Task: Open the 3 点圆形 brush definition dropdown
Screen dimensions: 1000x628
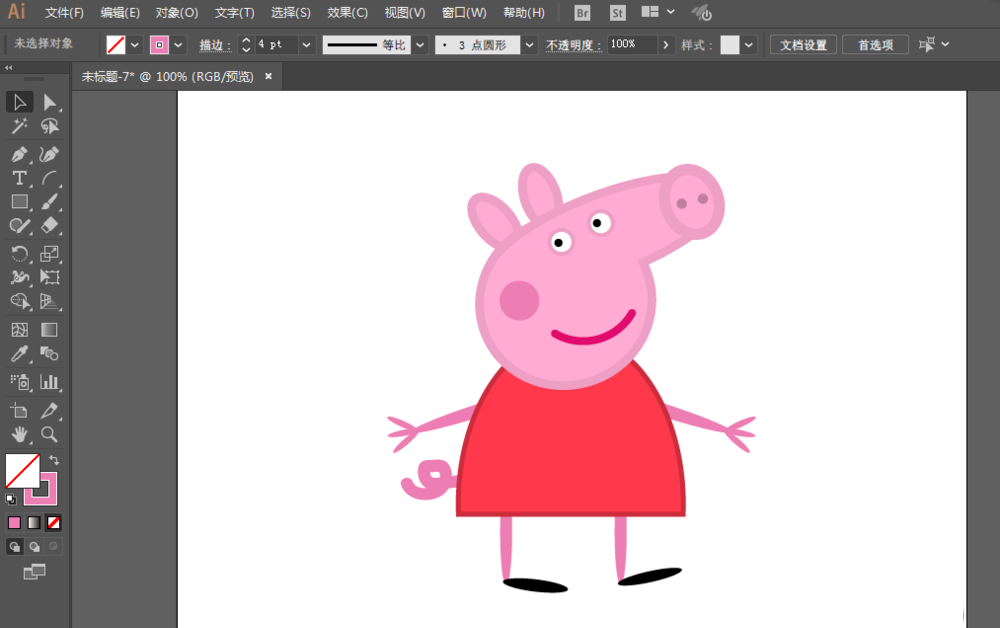Action: point(529,45)
